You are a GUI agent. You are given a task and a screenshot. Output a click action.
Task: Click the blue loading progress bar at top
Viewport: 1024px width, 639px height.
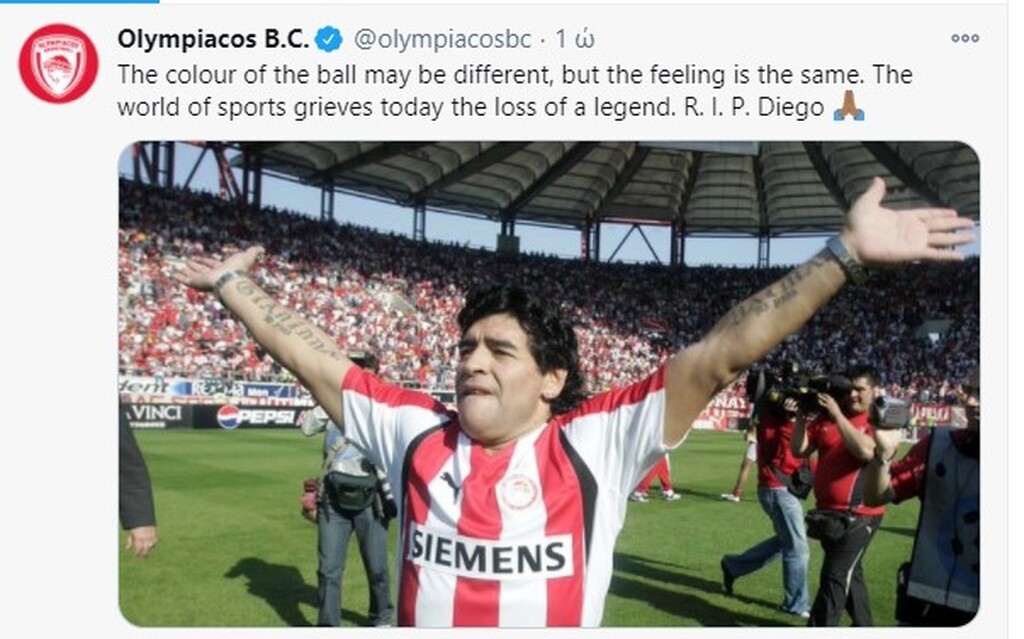pos(79,1)
